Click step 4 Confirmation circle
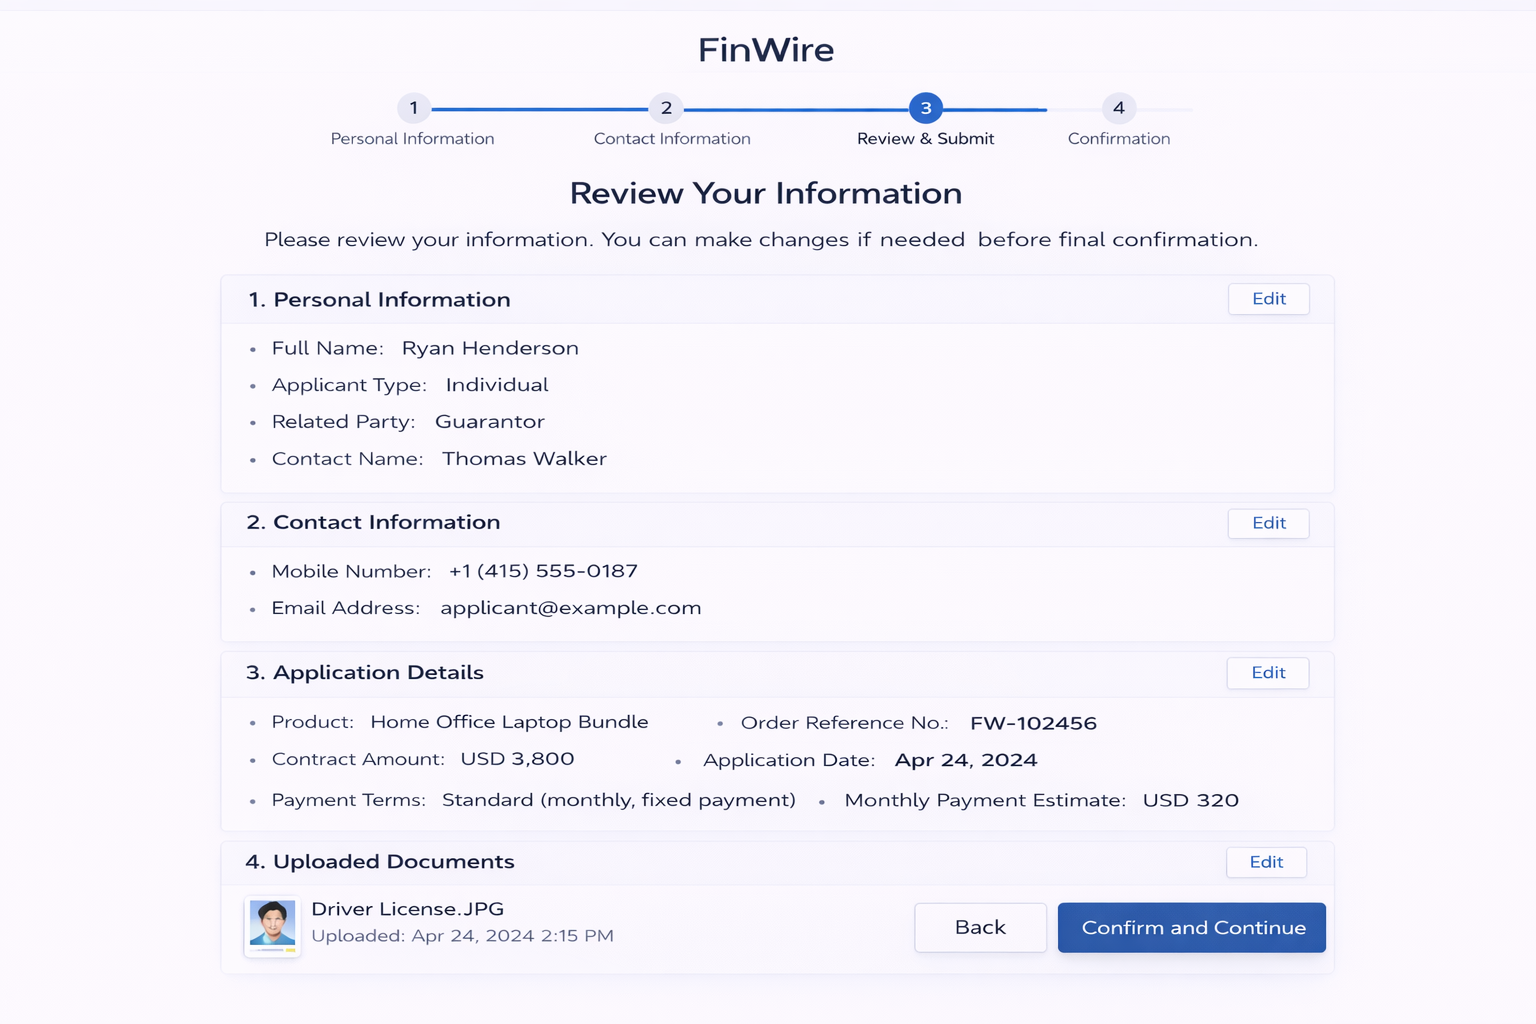Viewport: 1536px width, 1024px height. click(x=1119, y=109)
